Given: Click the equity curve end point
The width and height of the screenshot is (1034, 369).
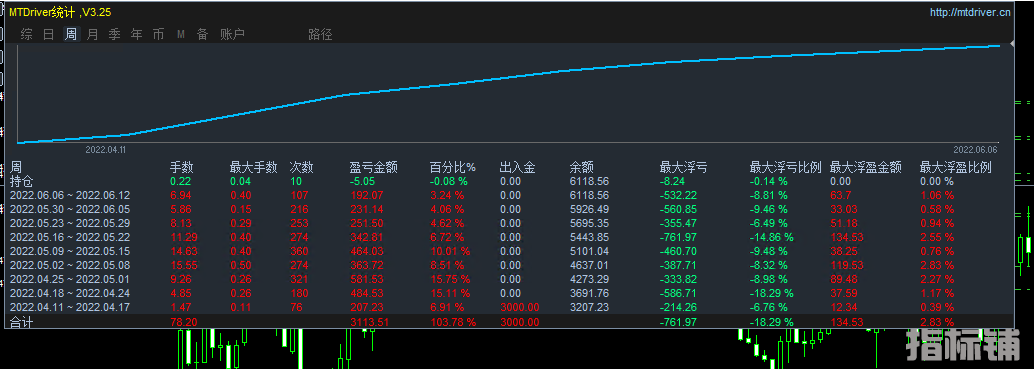Looking at the screenshot, I should (x=1000, y=45).
